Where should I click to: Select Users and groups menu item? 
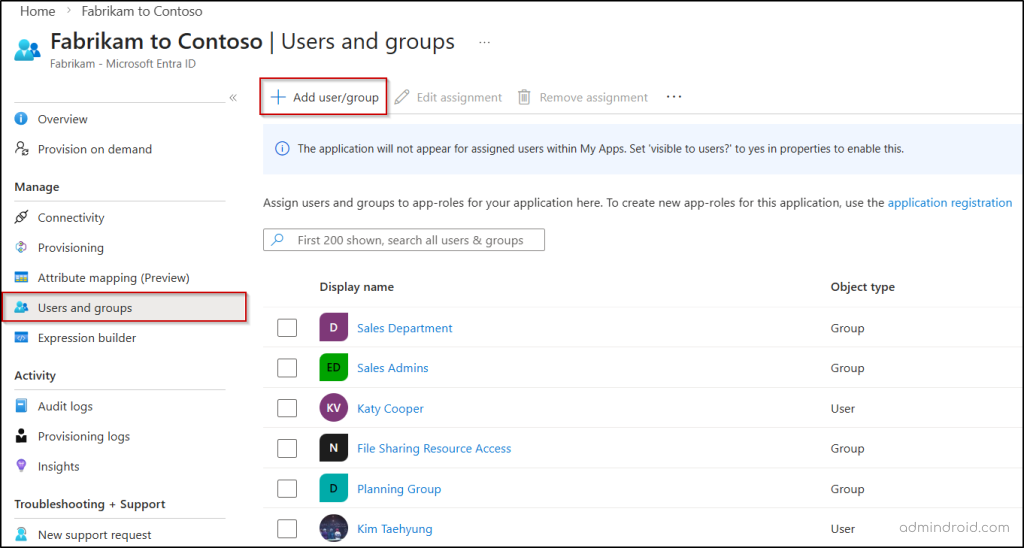click(x=125, y=308)
